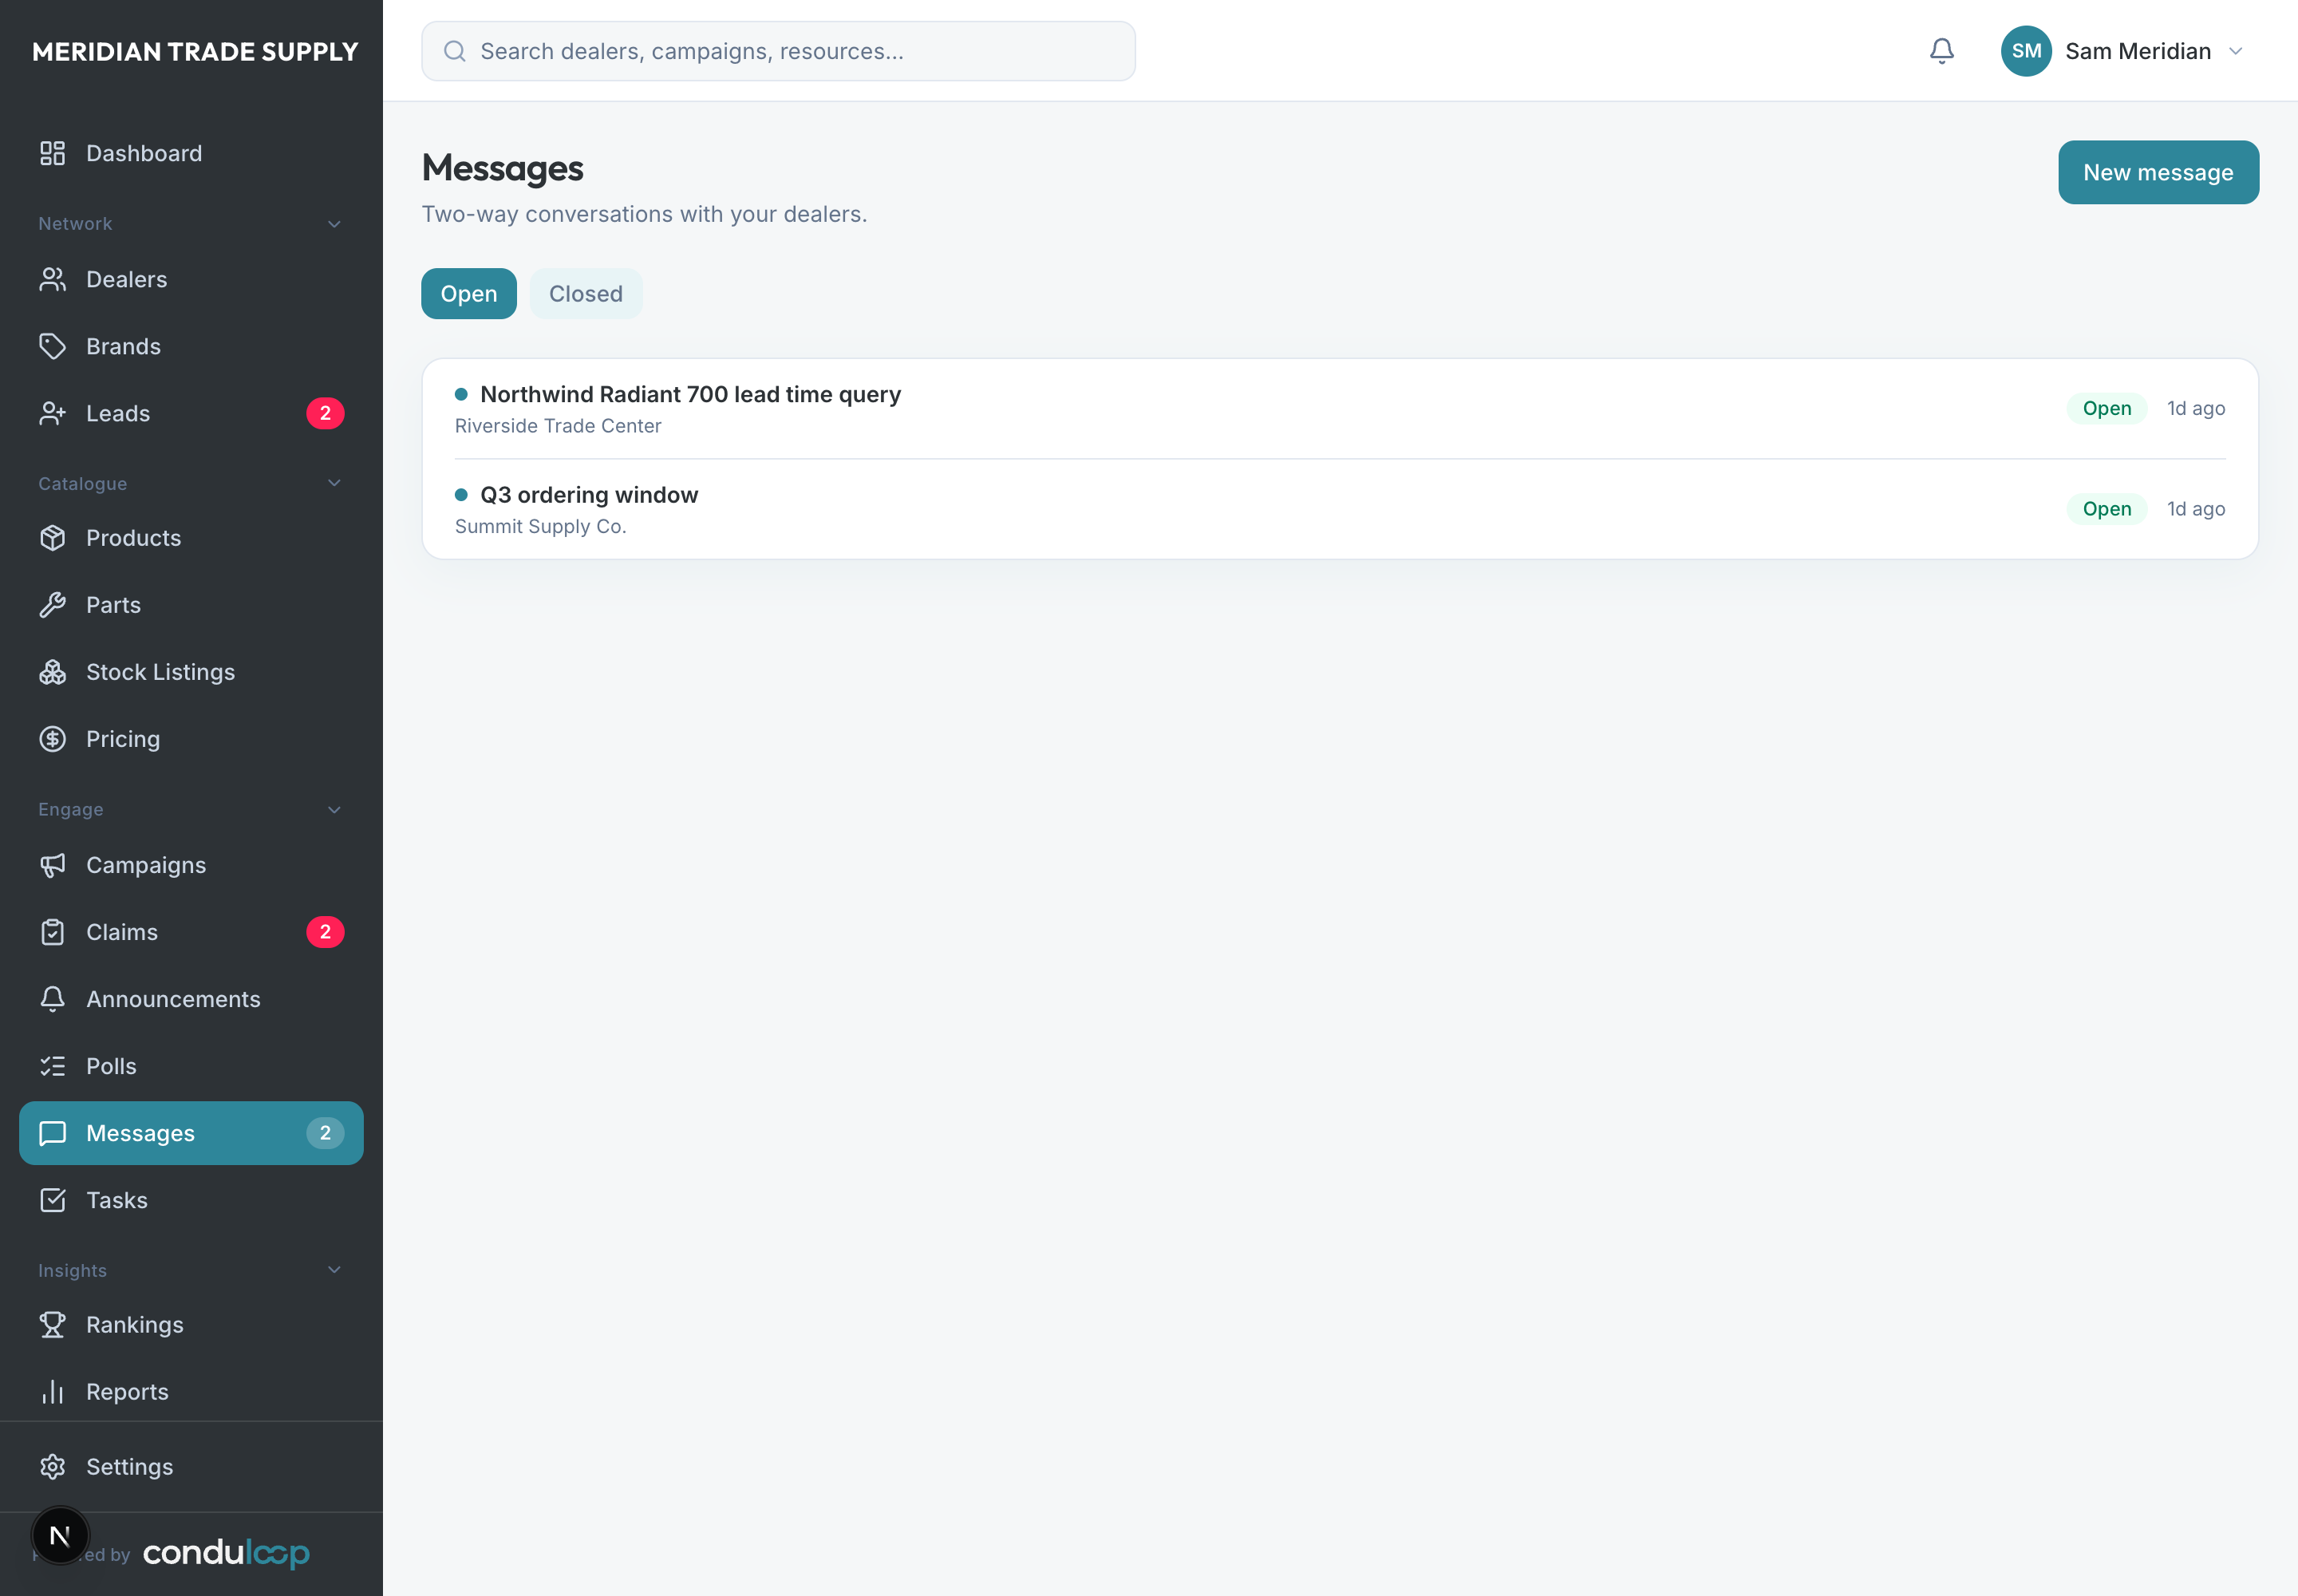Collapse the Engage section chevron
Viewport: 2298px width, 1596px height.
coord(334,809)
